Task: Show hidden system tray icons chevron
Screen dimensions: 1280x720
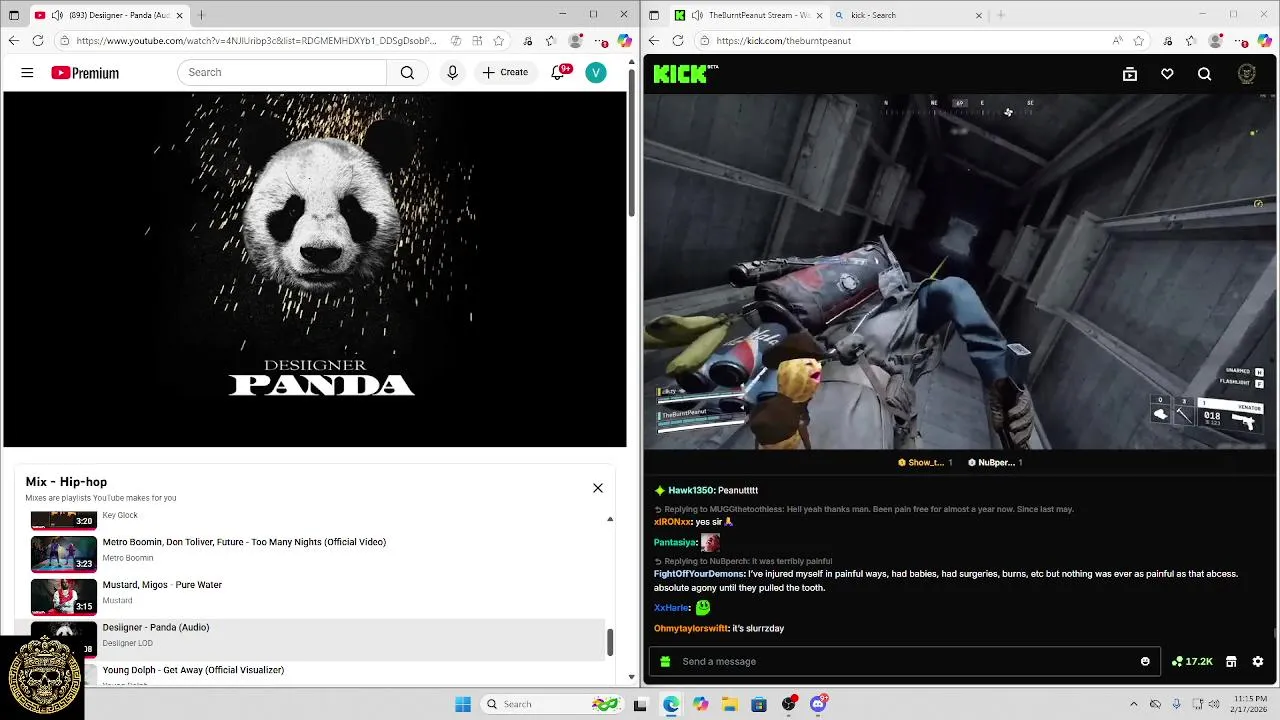Action: coord(1133,704)
